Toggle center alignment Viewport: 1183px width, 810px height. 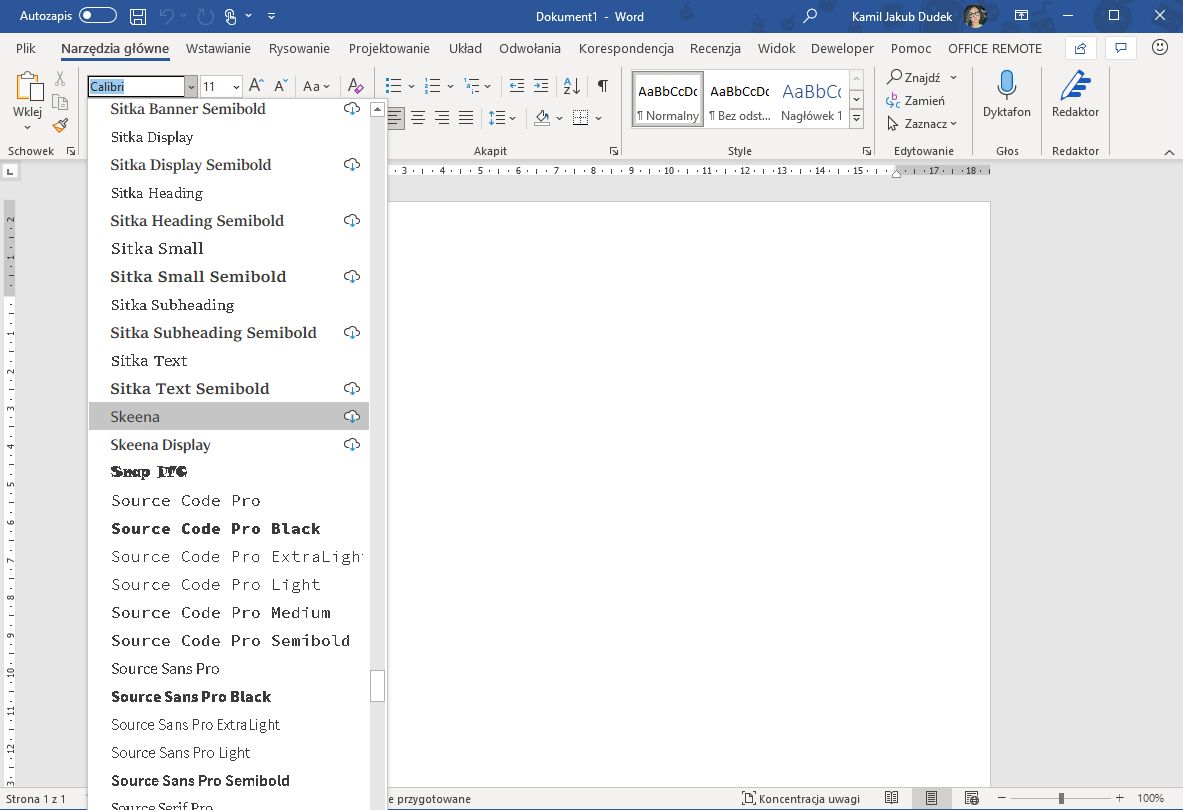[x=418, y=118]
